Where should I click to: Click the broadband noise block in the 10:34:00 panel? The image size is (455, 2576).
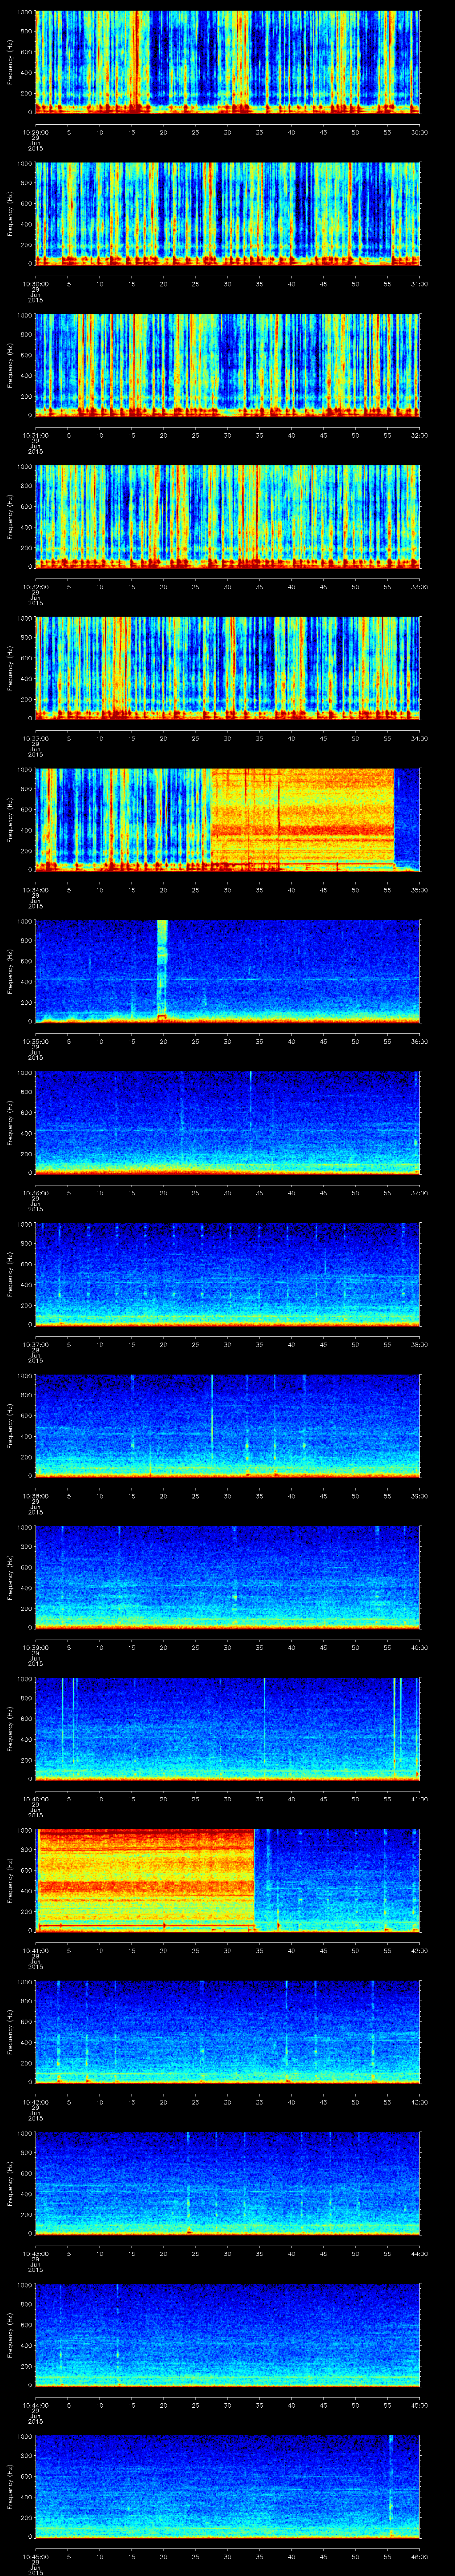[302, 820]
